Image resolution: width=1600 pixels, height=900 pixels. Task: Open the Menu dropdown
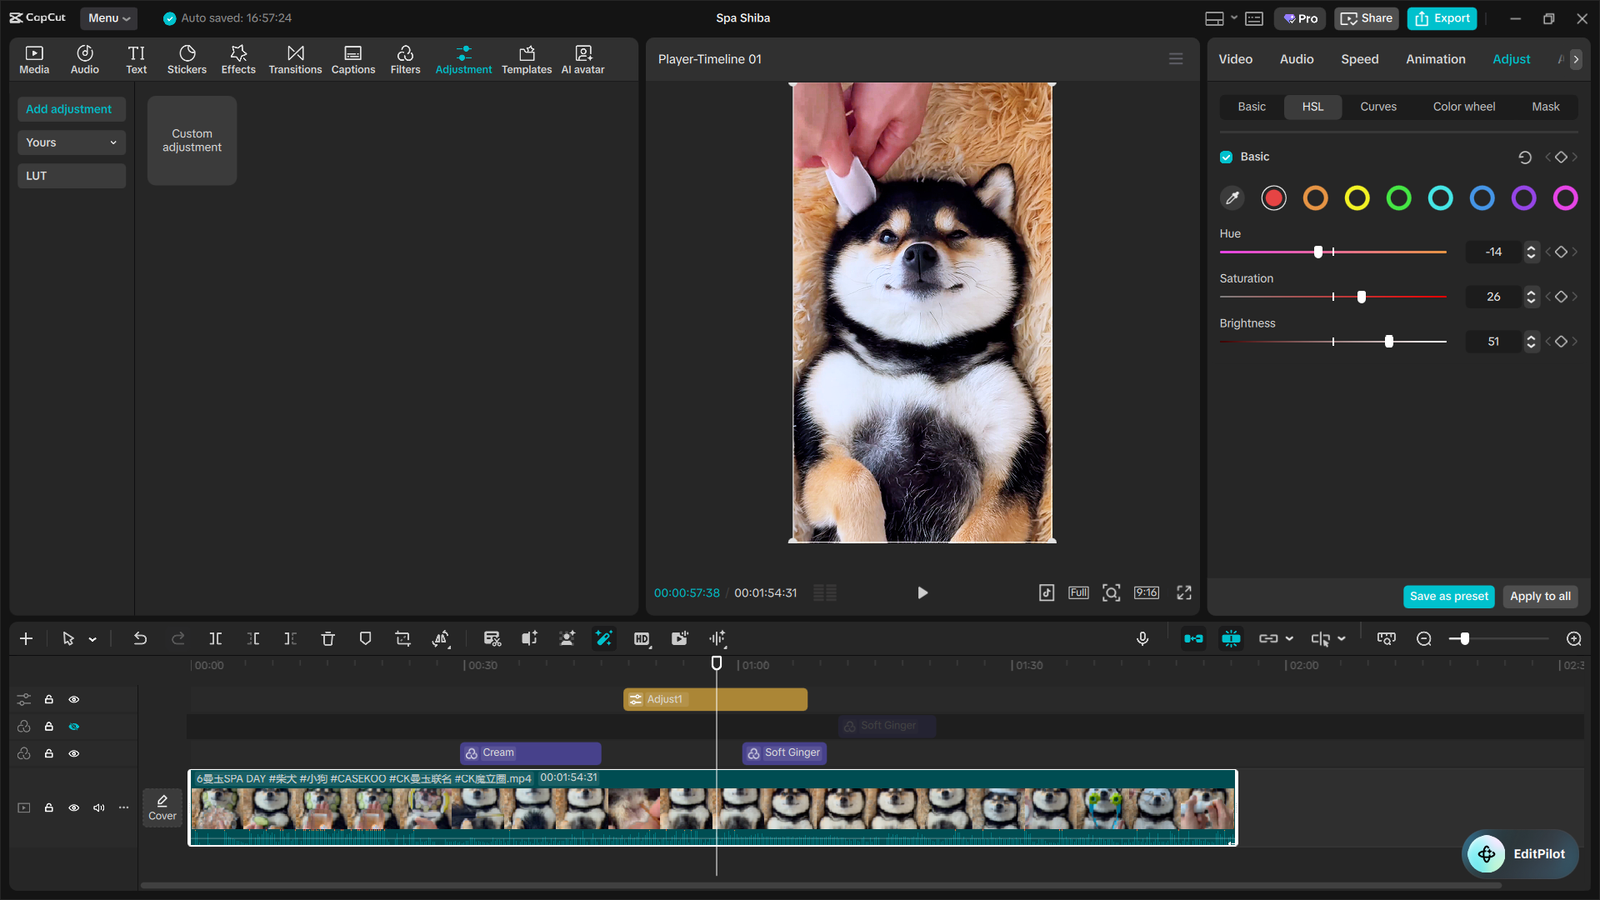point(108,17)
